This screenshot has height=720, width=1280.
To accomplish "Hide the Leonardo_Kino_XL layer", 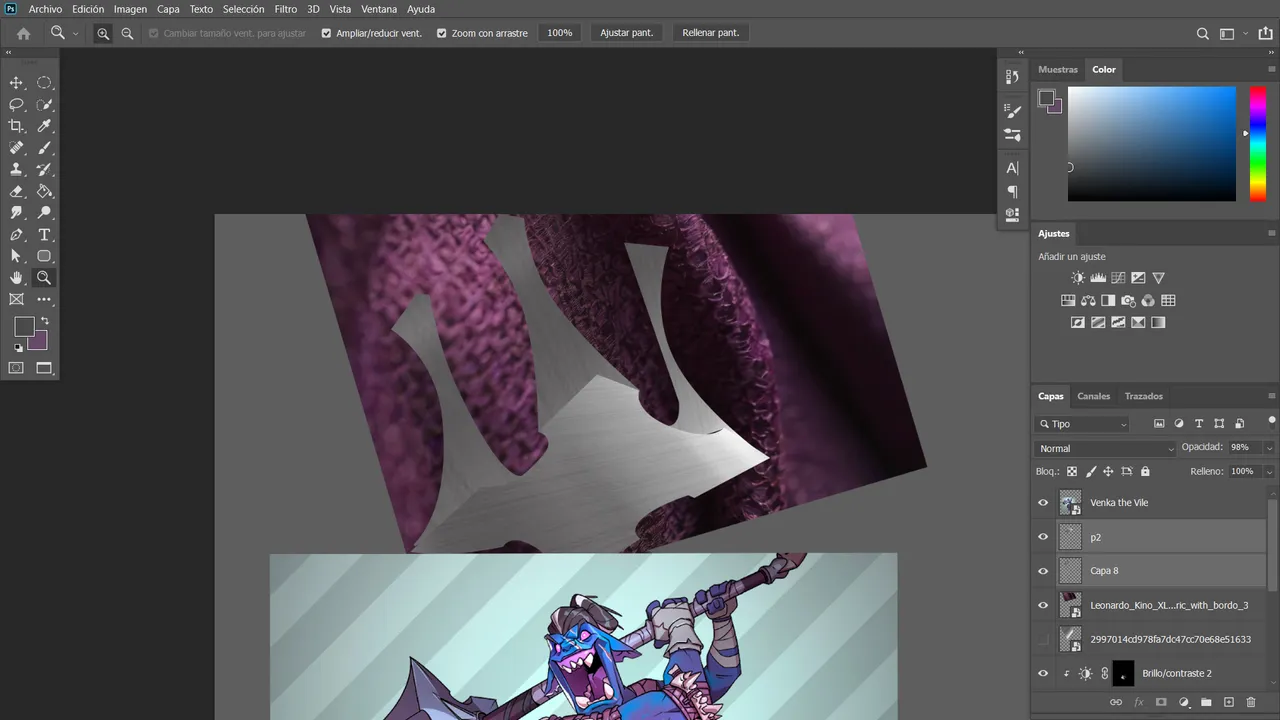I will (x=1043, y=605).
